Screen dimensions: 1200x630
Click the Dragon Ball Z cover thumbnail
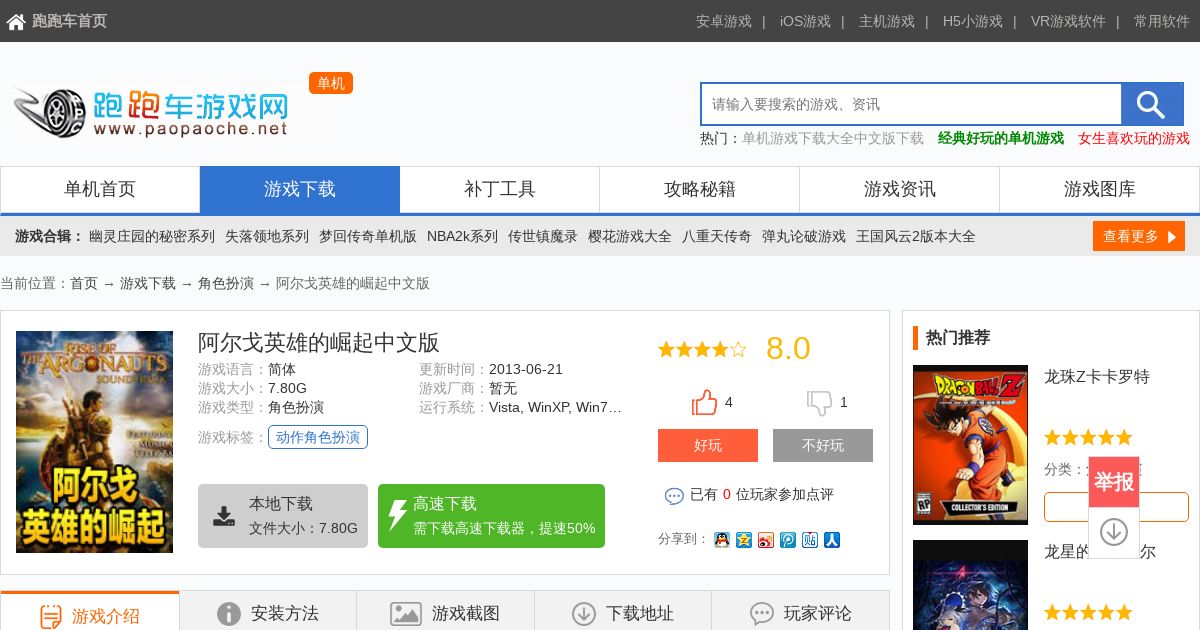pos(970,445)
